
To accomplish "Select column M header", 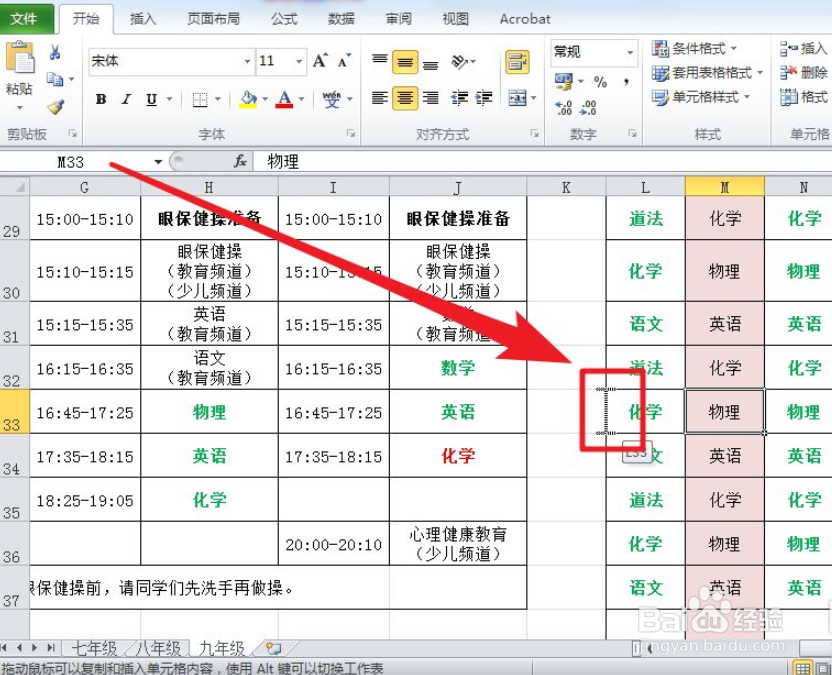I will click(x=725, y=187).
